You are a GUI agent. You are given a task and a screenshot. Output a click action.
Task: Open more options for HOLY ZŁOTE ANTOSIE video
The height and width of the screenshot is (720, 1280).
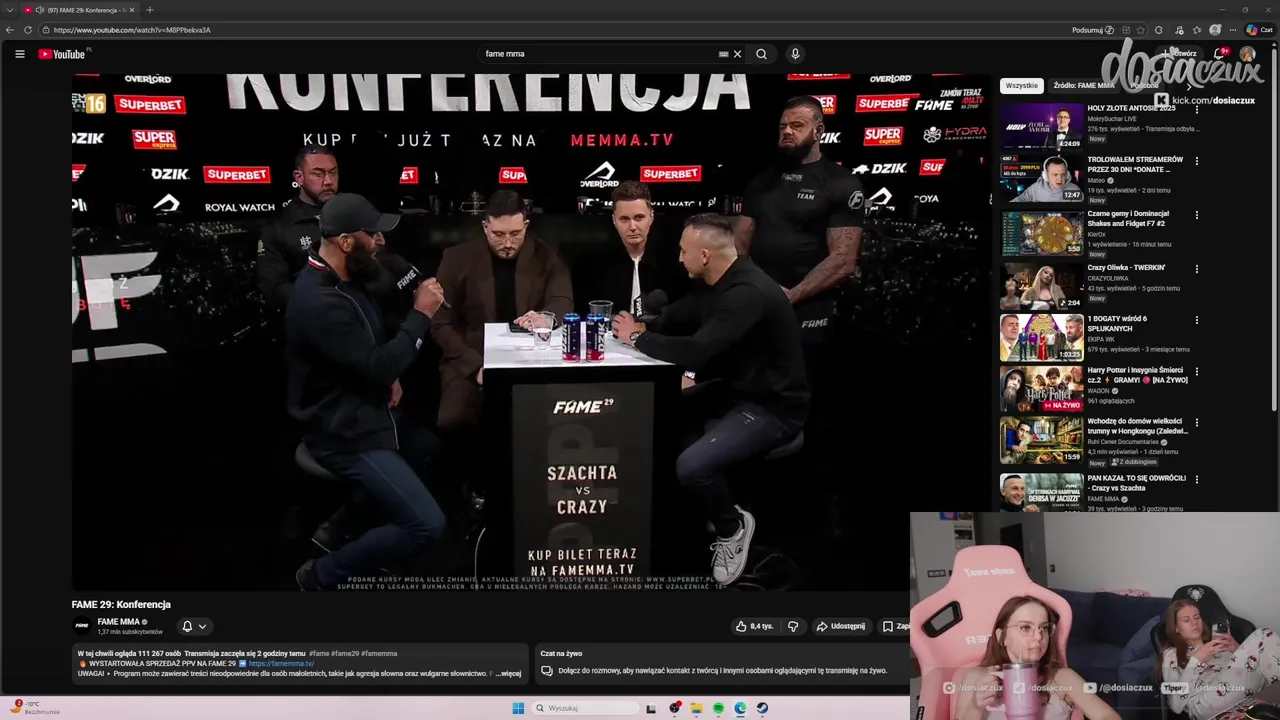tap(1196, 108)
